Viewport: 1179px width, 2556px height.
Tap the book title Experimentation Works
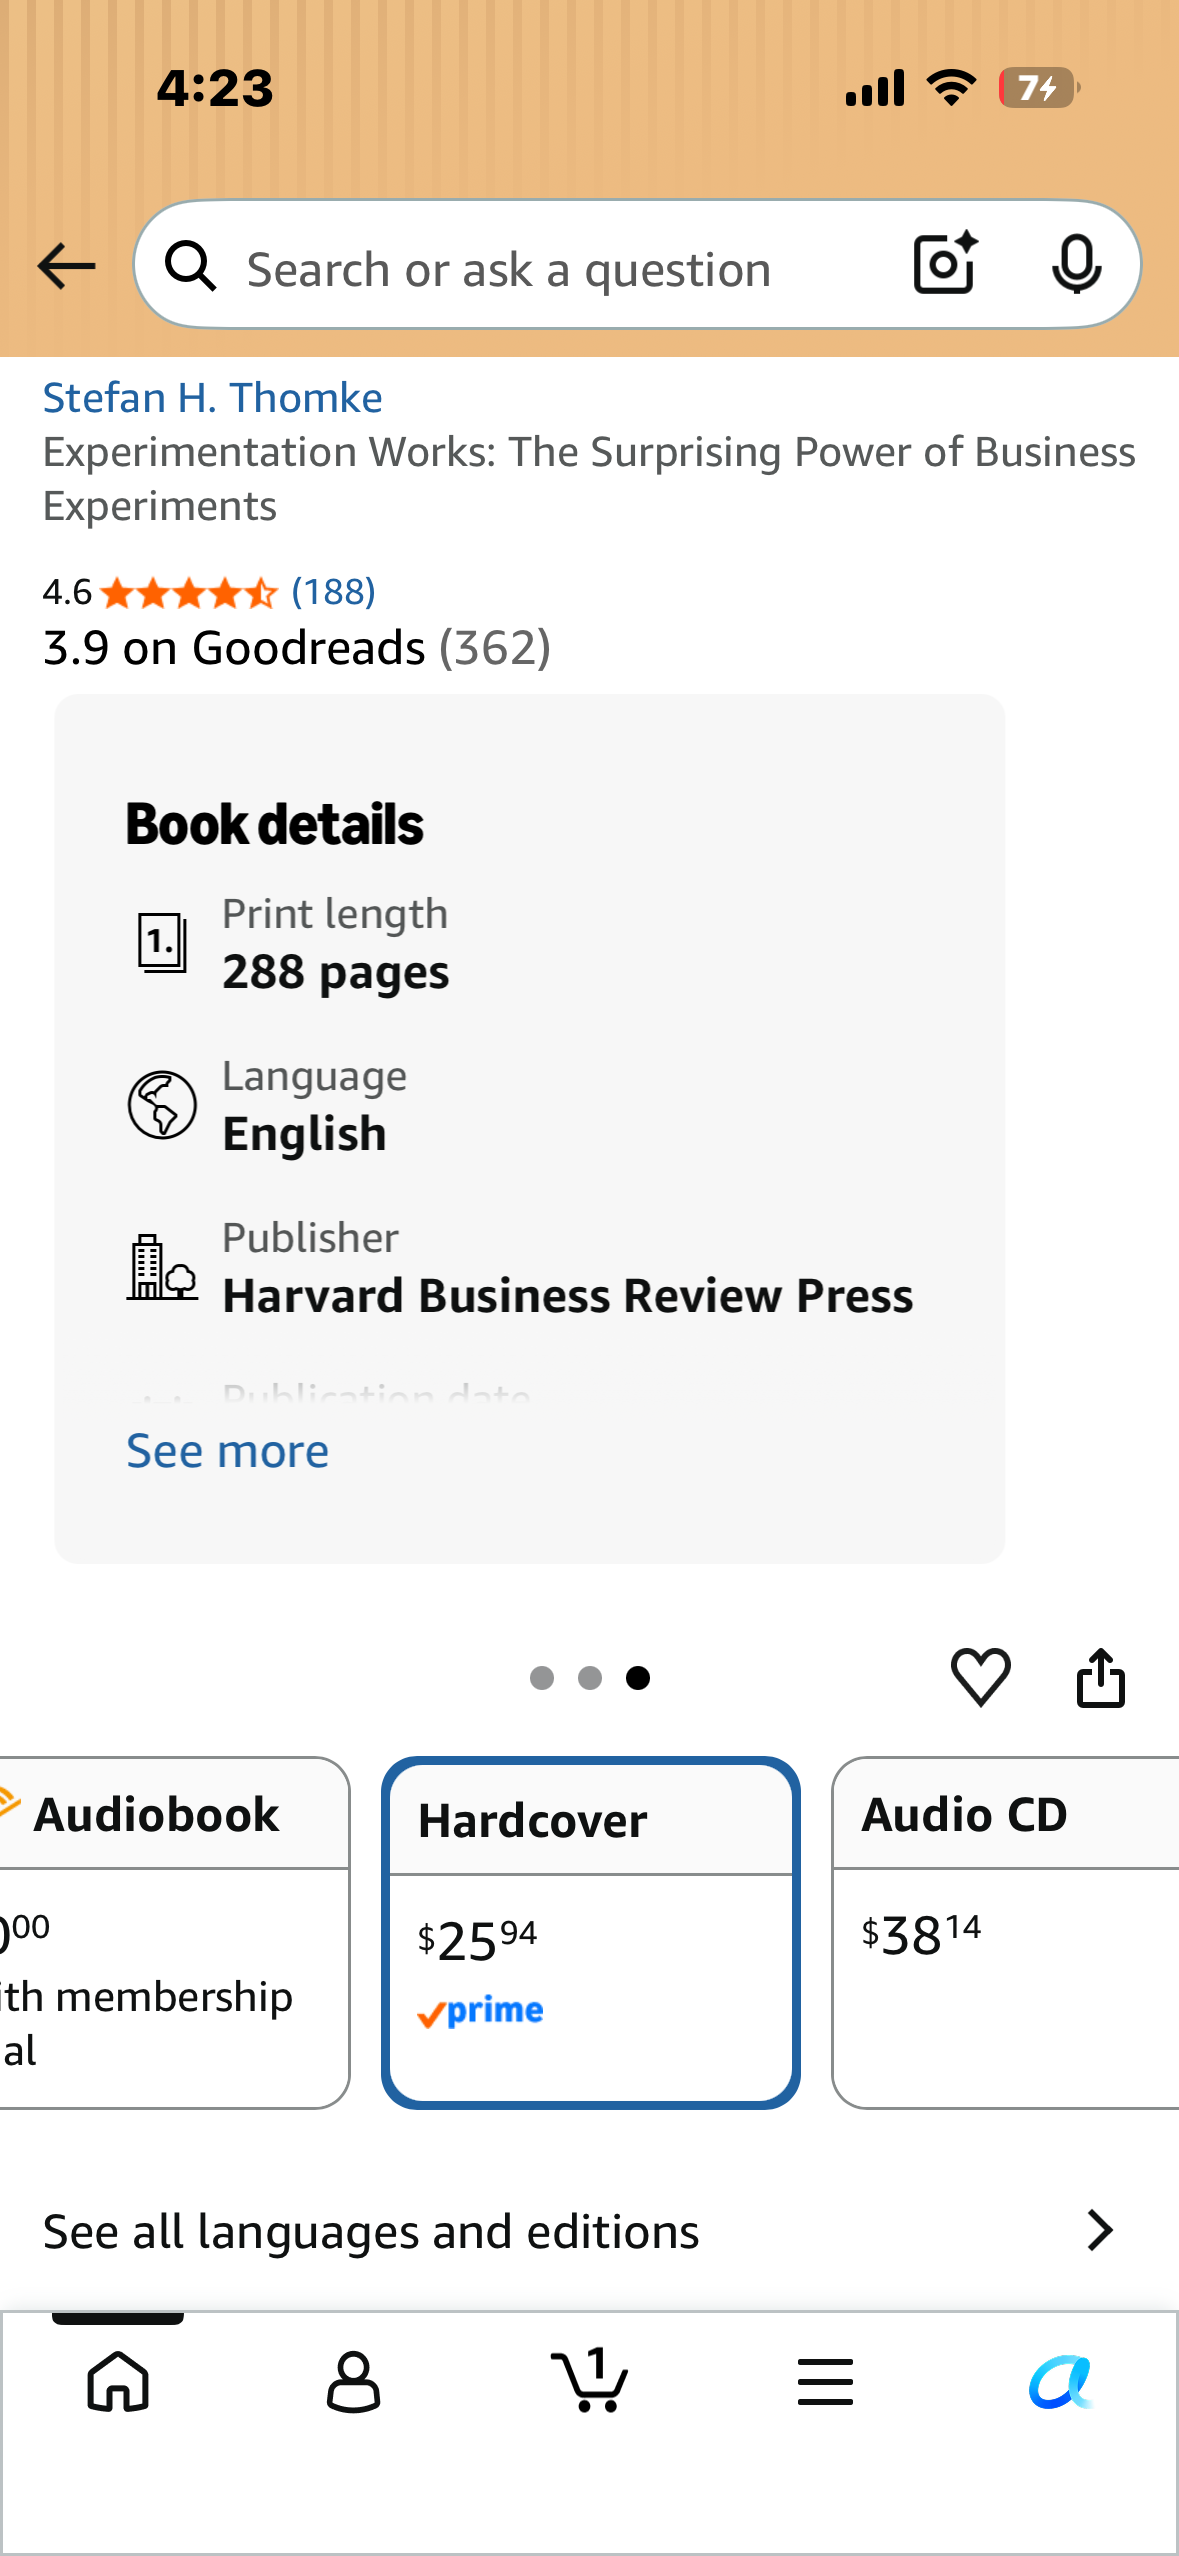tap(589, 479)
